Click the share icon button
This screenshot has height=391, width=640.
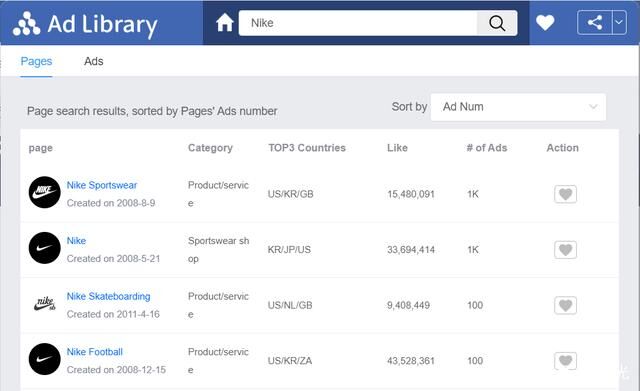point(595,22)
